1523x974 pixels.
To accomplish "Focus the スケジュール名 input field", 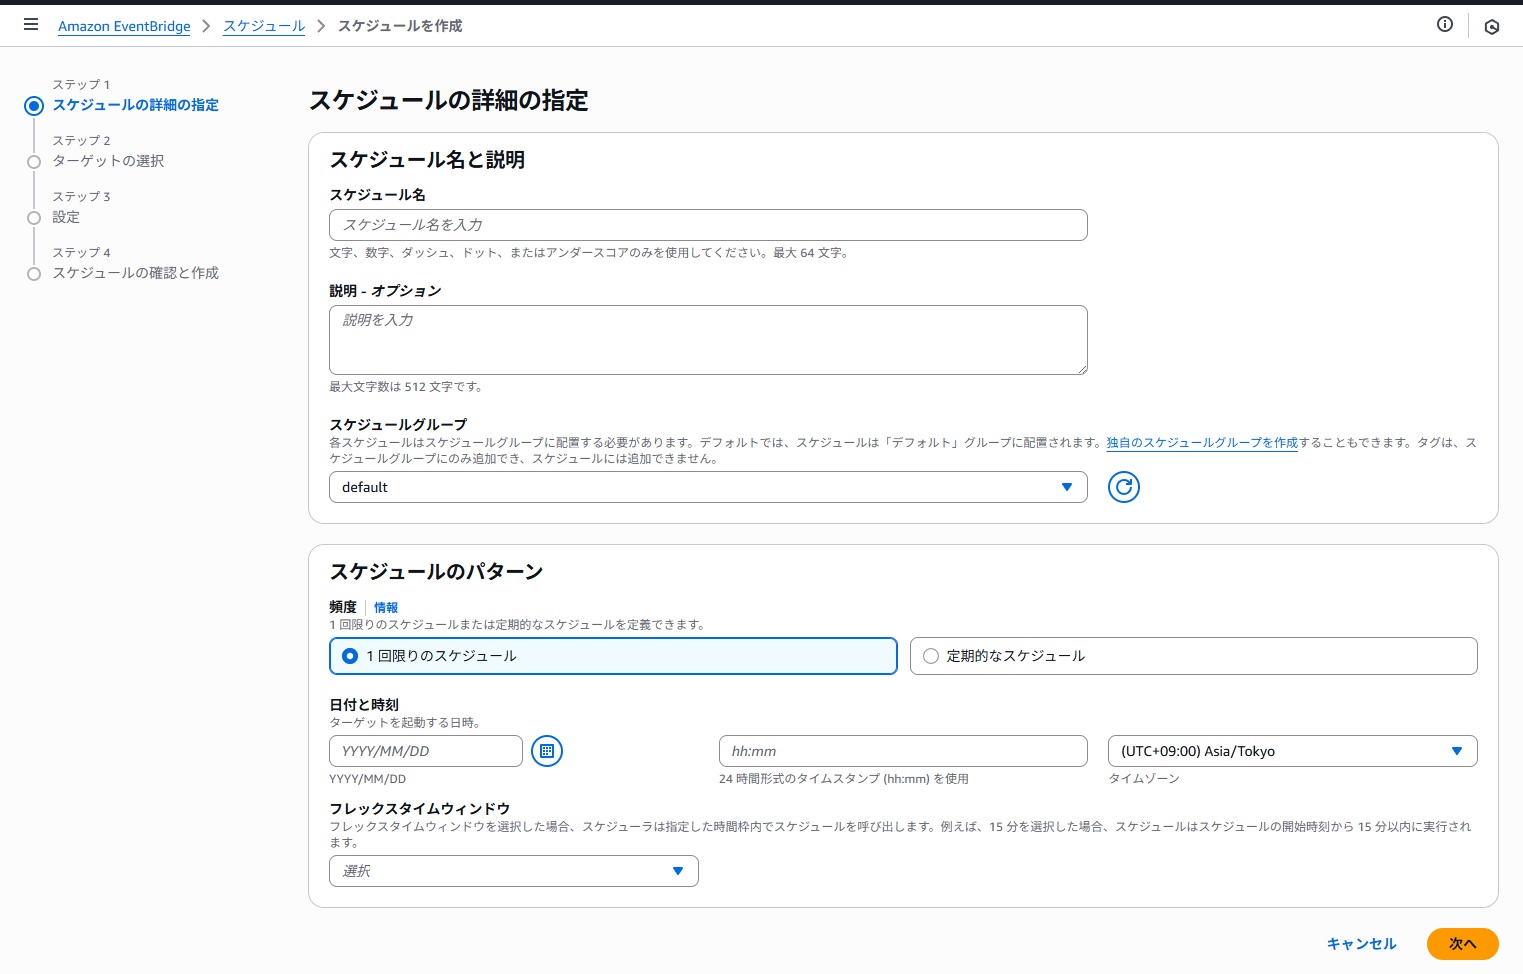I will pos(707,225).
